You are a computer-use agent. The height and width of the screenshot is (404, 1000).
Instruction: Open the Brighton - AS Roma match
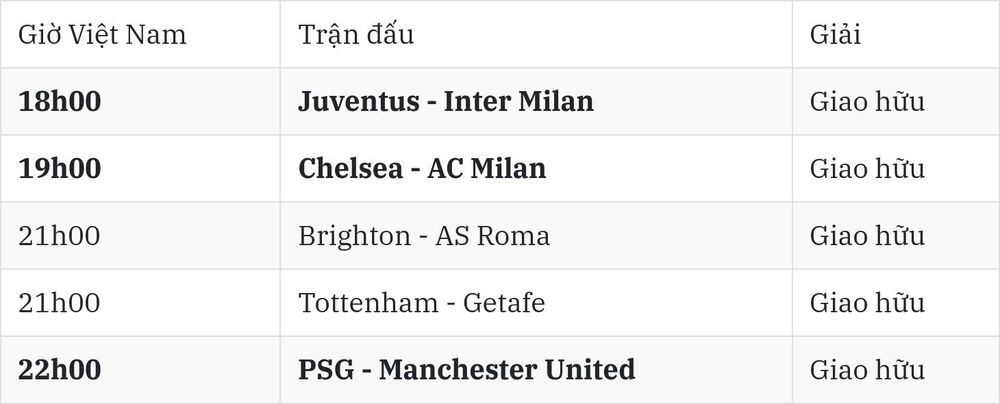pyautogui.click(x=424, y=236)
